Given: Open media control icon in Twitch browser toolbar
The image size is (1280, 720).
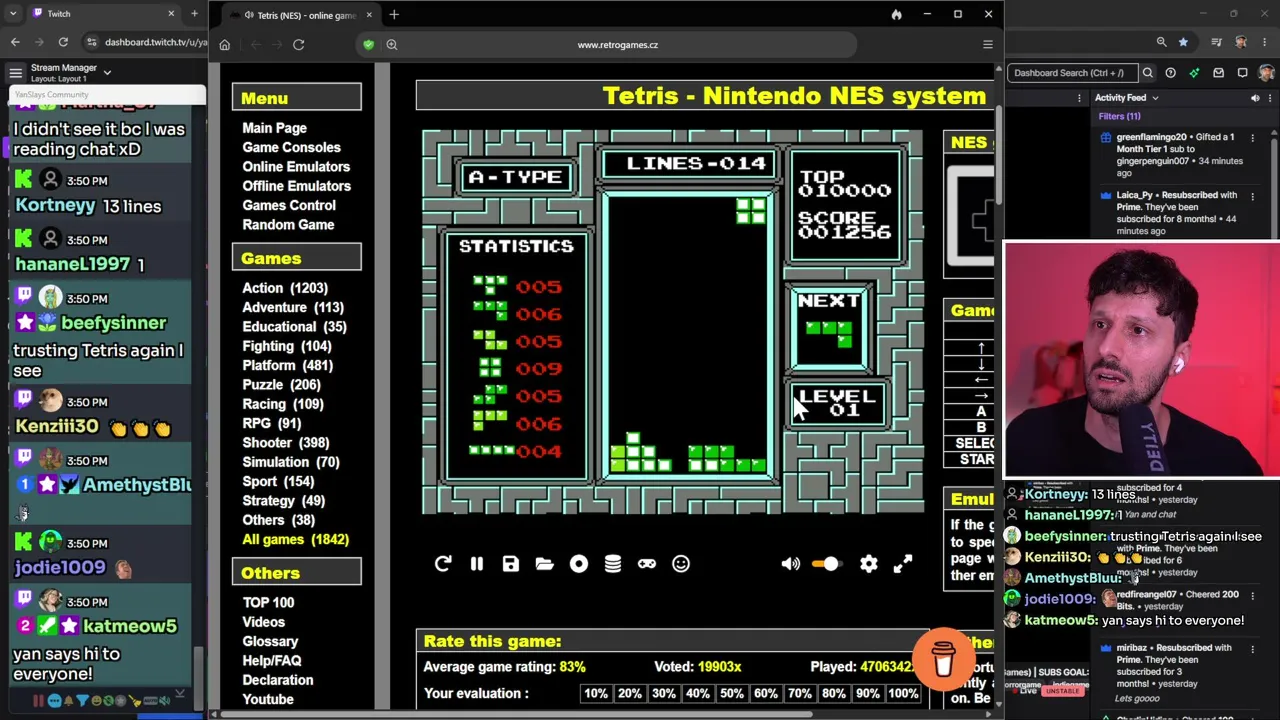Looking at the screenshot, I should (x=1216, y=42).
